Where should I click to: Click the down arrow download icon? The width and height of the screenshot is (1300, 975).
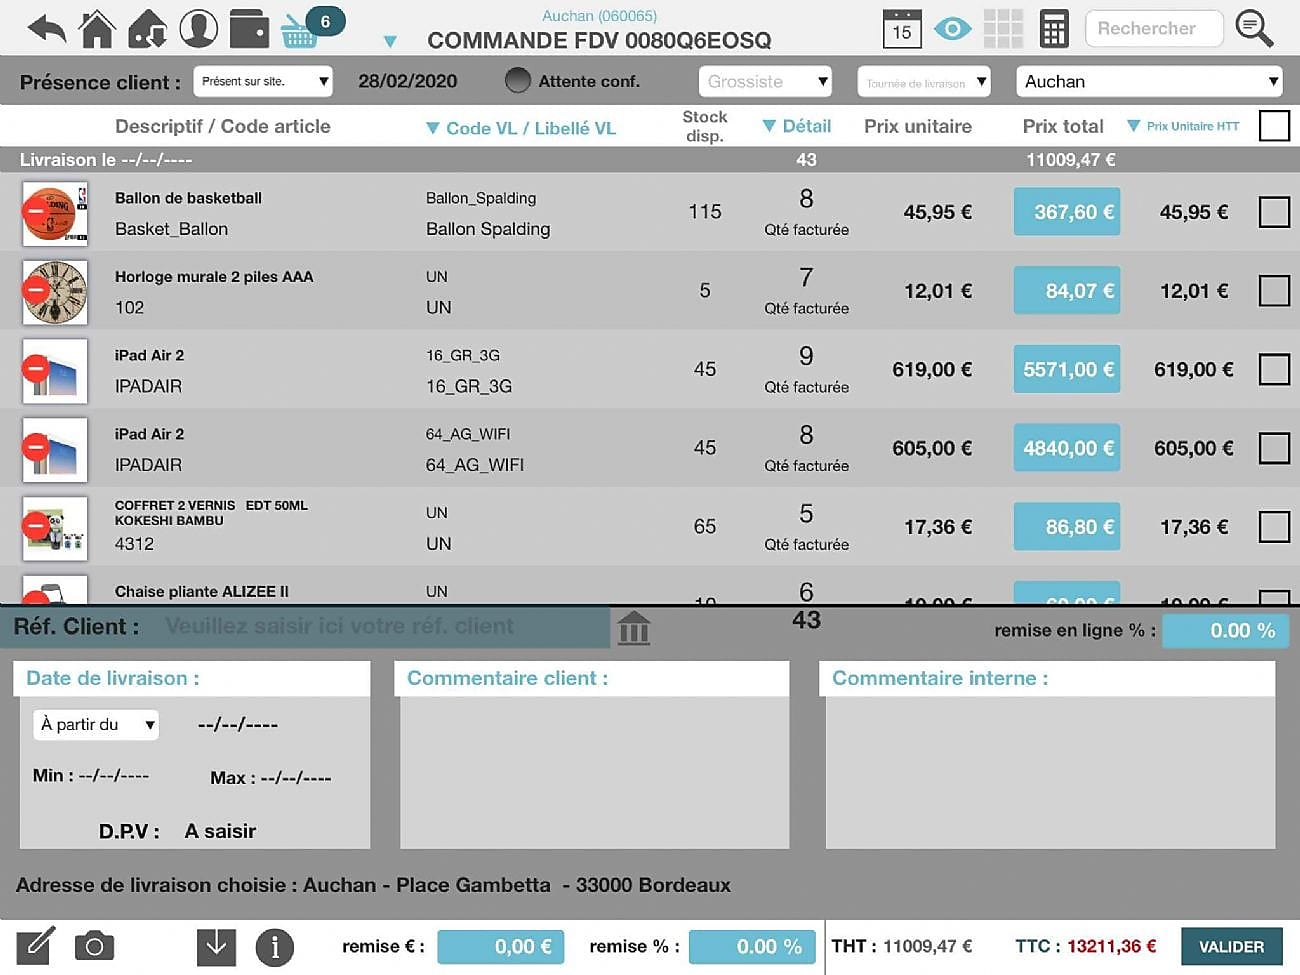216,946
